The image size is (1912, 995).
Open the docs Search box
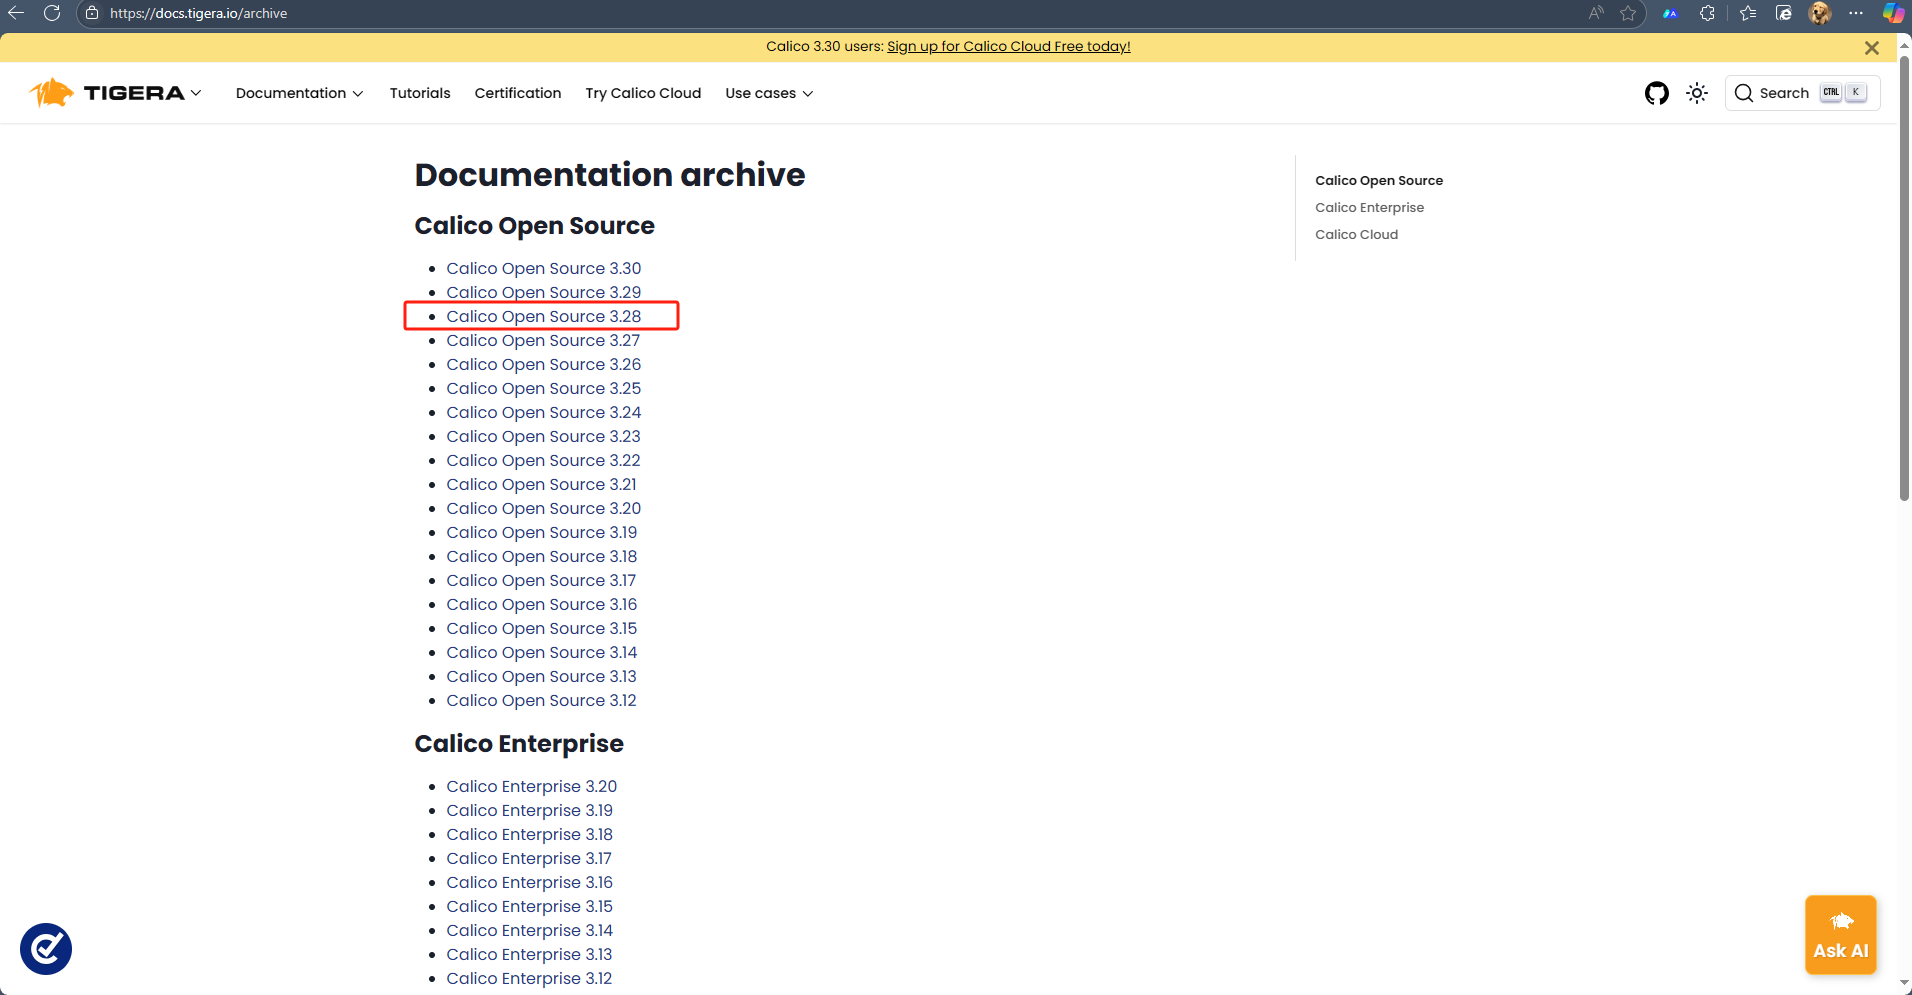(x=1802, y=93)
